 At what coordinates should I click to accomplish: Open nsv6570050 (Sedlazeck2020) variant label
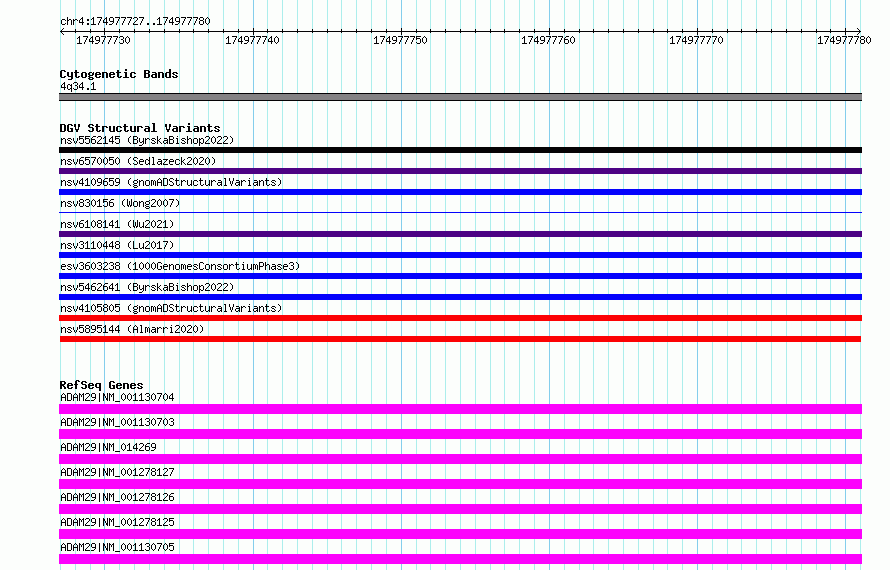click(x=138, y=161)
